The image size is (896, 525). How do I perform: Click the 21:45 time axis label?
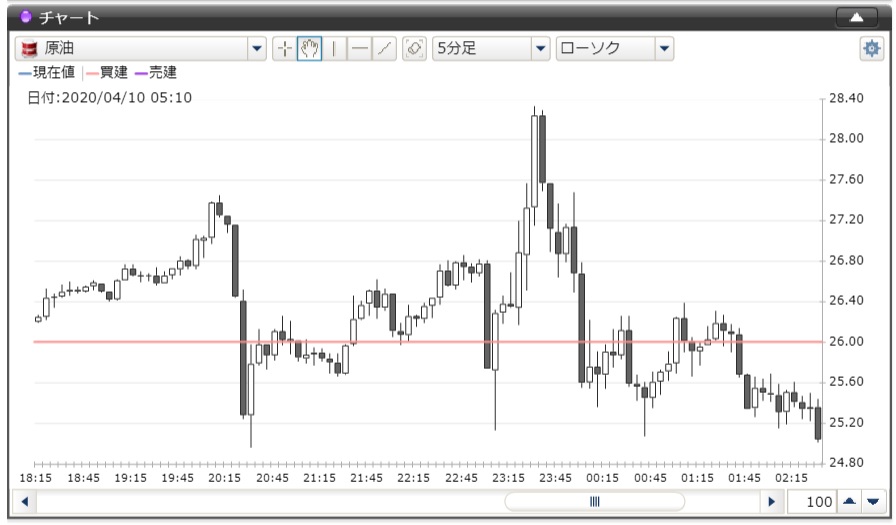[366, 478]
